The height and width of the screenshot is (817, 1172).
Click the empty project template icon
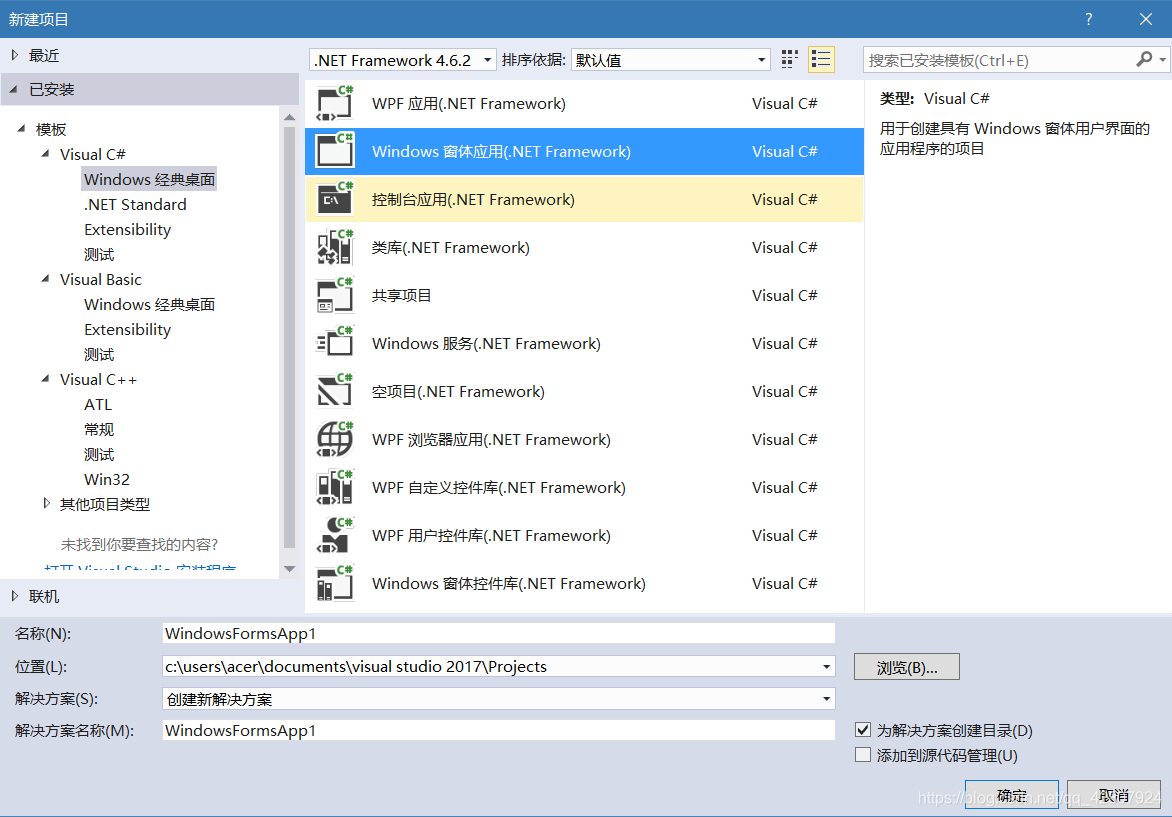pyautogui.click(x=334, y=391)
